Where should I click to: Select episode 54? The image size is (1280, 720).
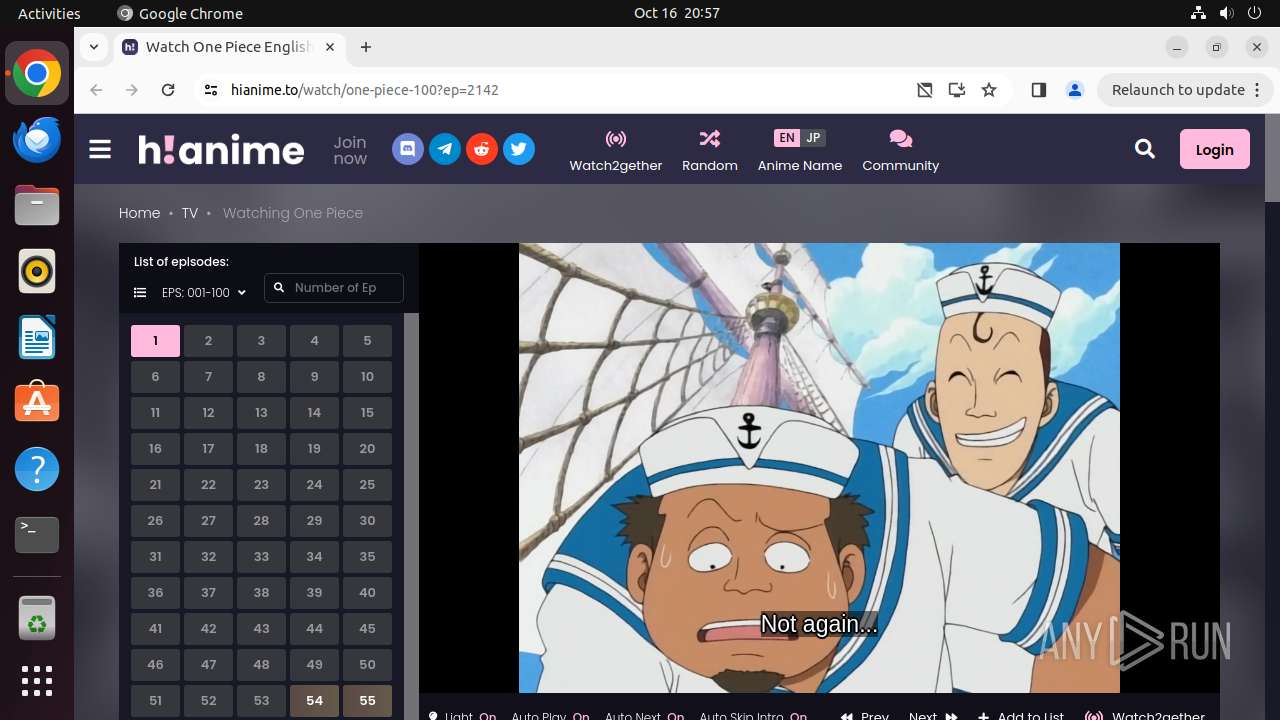tap(314, 701)
